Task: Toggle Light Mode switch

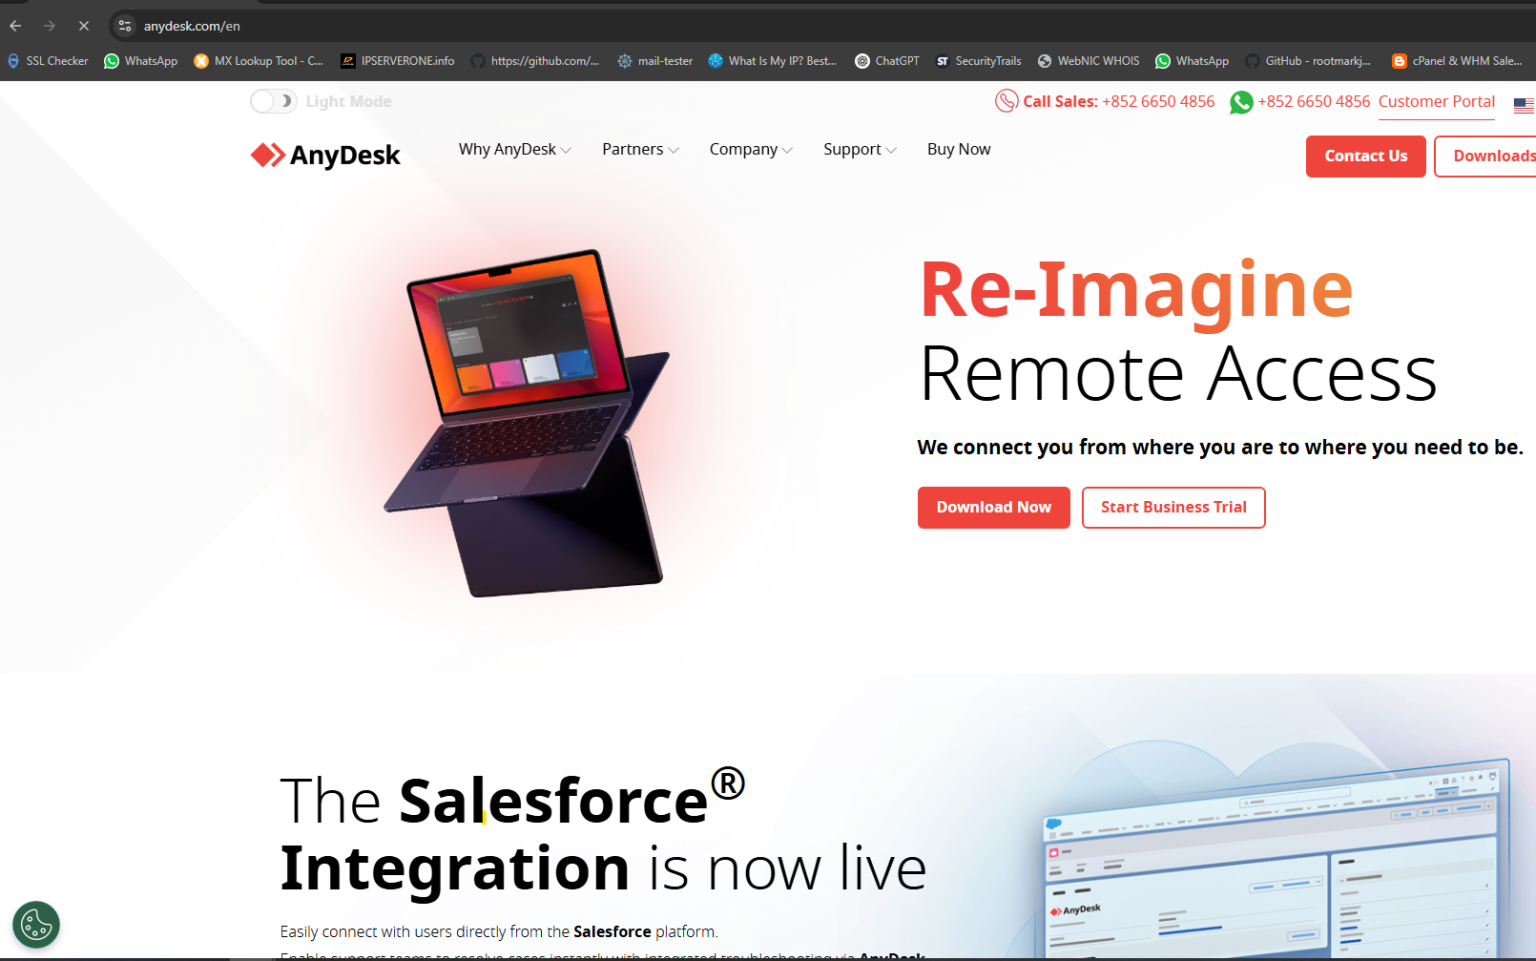Action: [x=273, y=101]
